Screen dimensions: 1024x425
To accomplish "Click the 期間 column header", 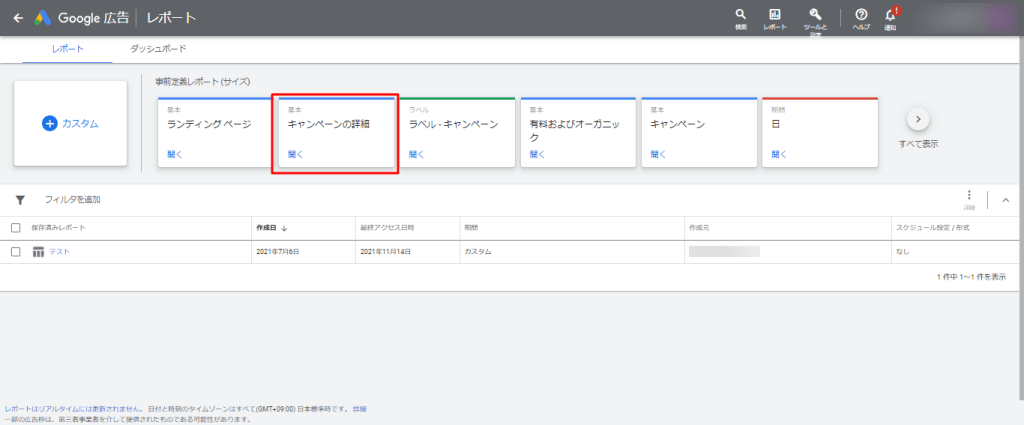I will (471, 228).
